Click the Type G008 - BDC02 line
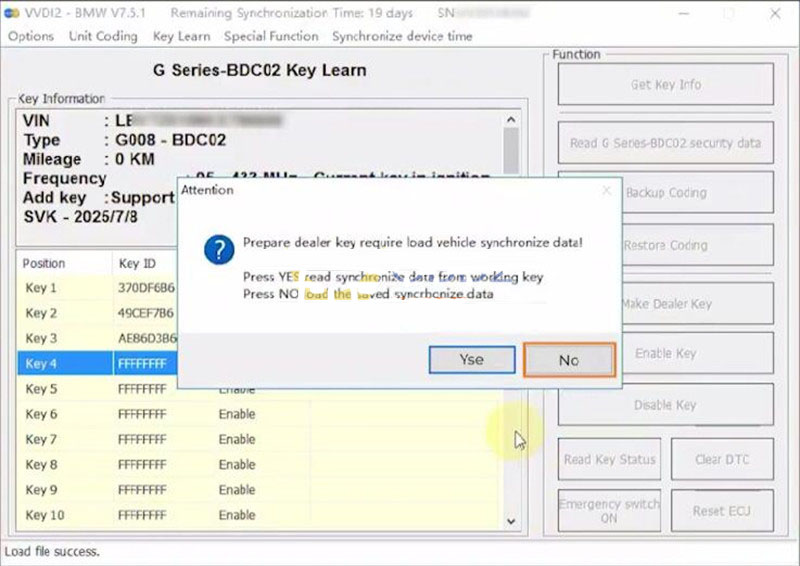Screen dimensions: 800x566 [124, 140]
